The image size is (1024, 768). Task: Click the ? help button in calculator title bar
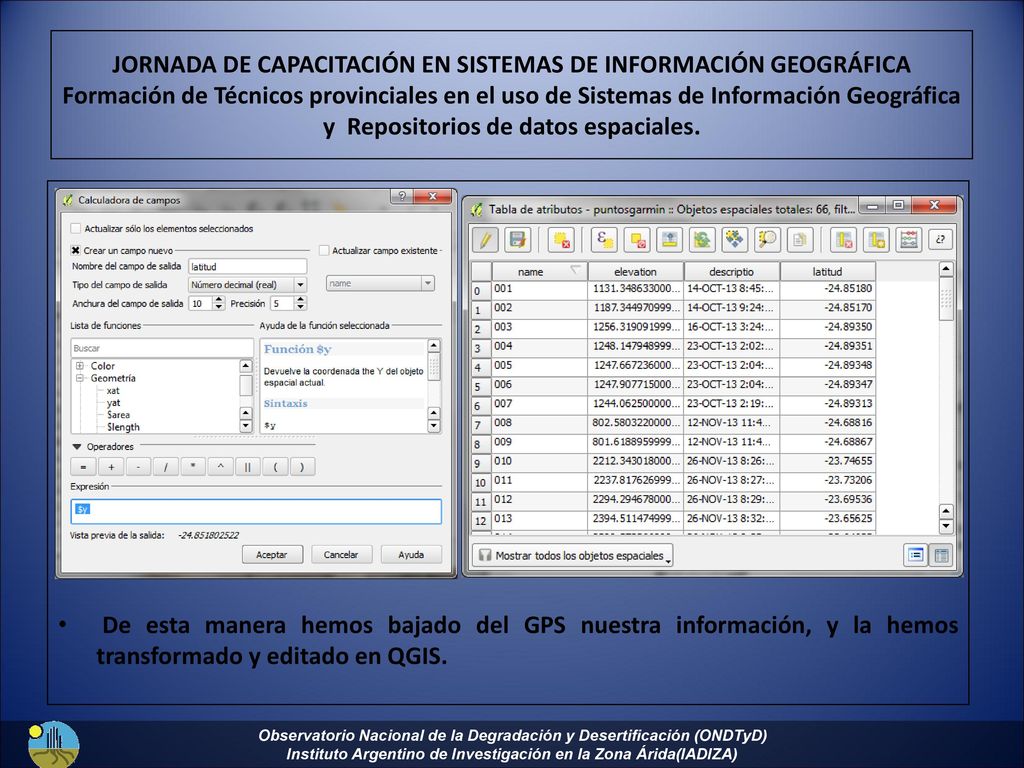pyautogui.click(x=402, y=196)
